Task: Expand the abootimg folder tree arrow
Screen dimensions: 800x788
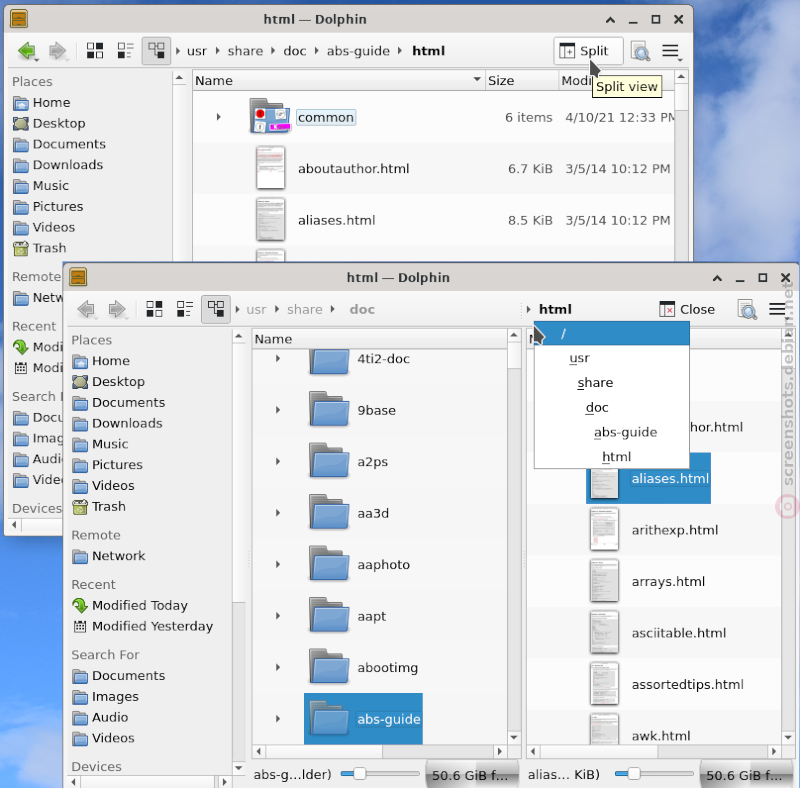Action: [x=278, y=667]
